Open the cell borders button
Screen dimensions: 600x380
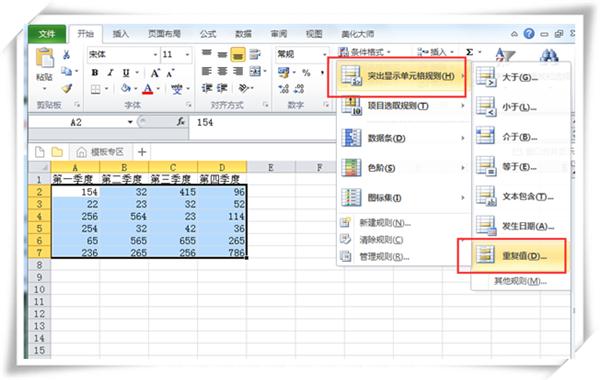point(96,90)
